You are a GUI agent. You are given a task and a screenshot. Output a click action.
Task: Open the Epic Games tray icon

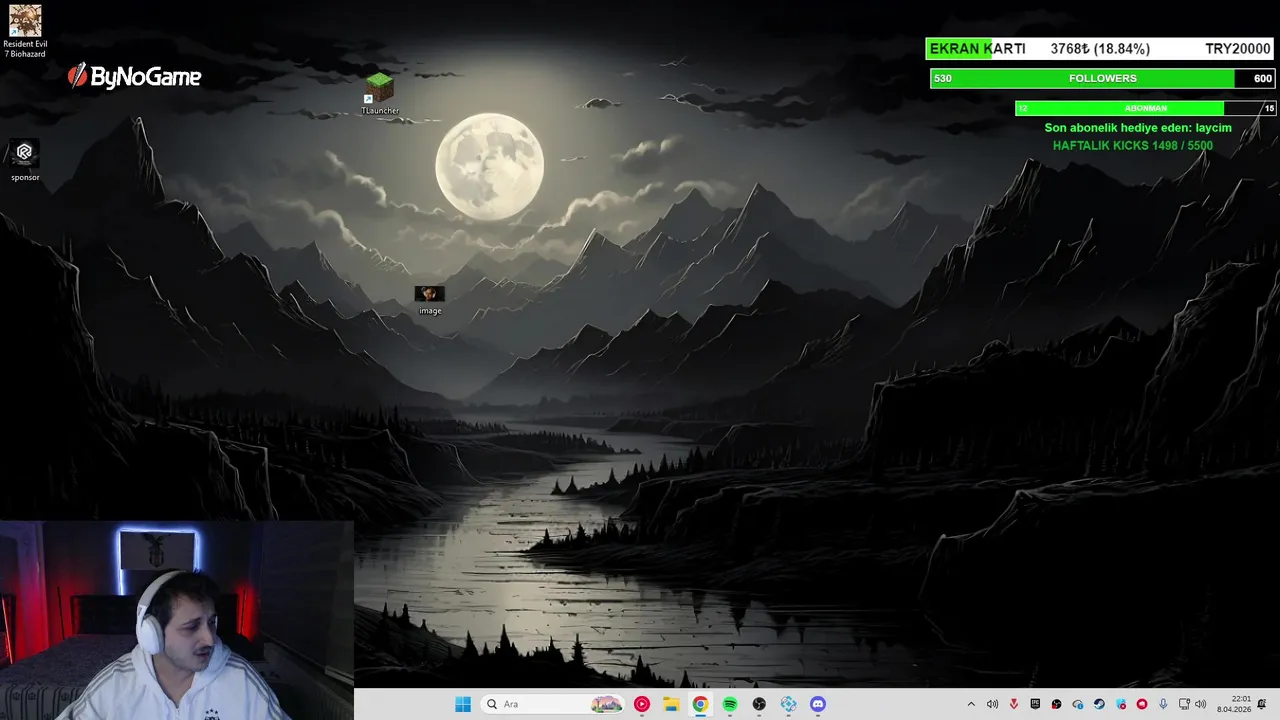click(x=1035, y=704)
